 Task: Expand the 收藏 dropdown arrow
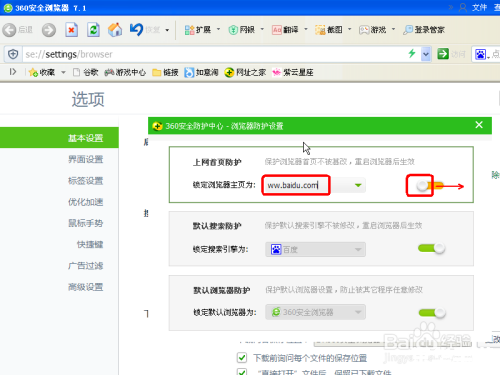click(x=63, y=72)
